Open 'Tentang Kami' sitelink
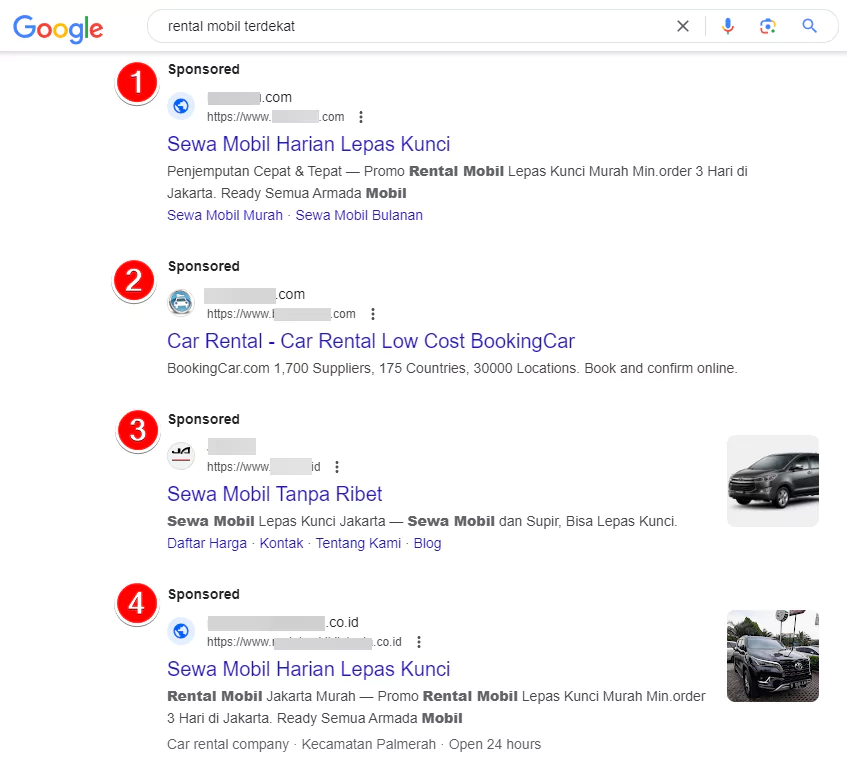The image size is (847, 767). (x=358, y=543)
